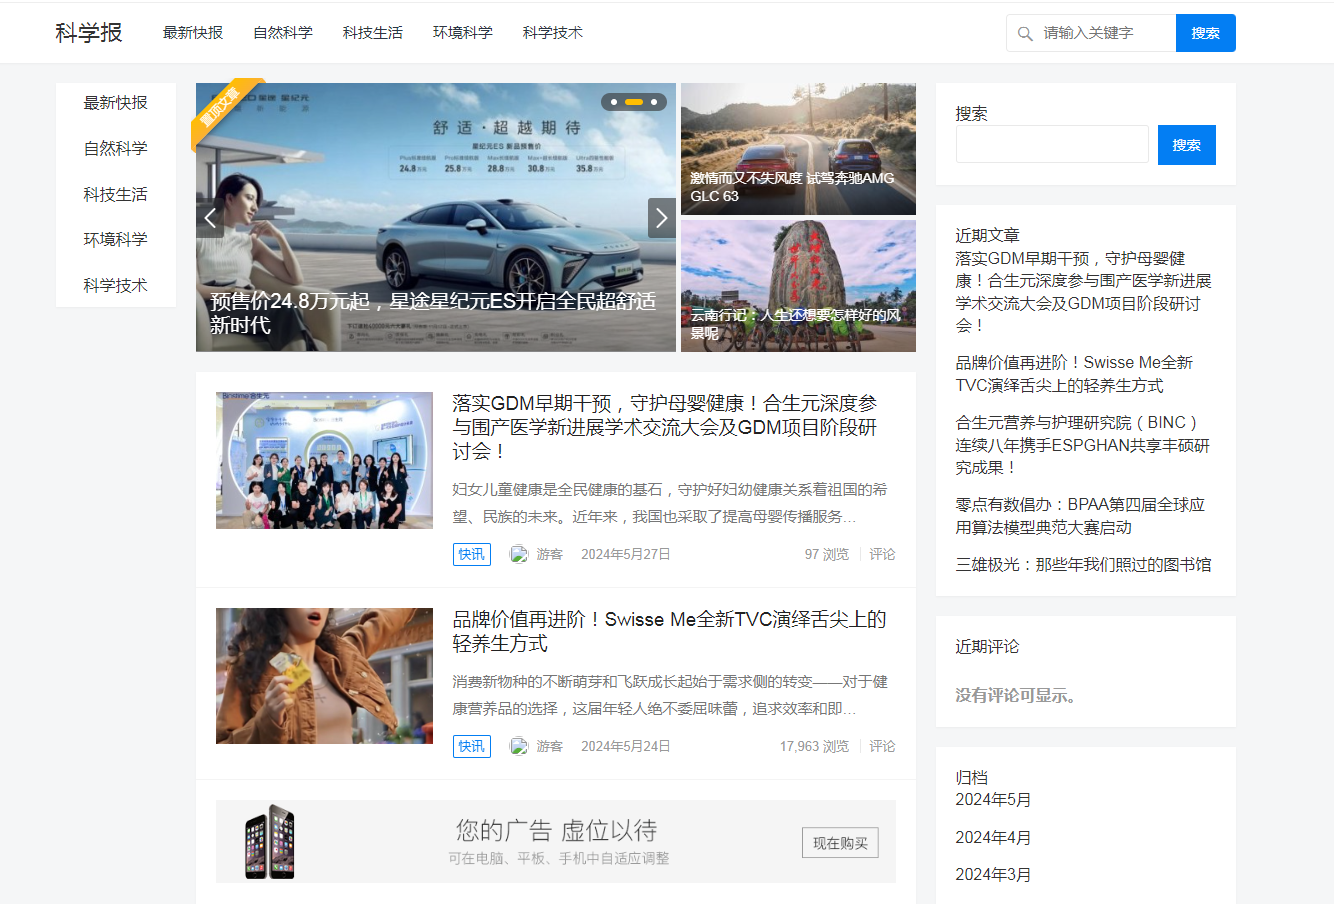Click 评论 link on the Swisse Me article

tap(882, 746)
